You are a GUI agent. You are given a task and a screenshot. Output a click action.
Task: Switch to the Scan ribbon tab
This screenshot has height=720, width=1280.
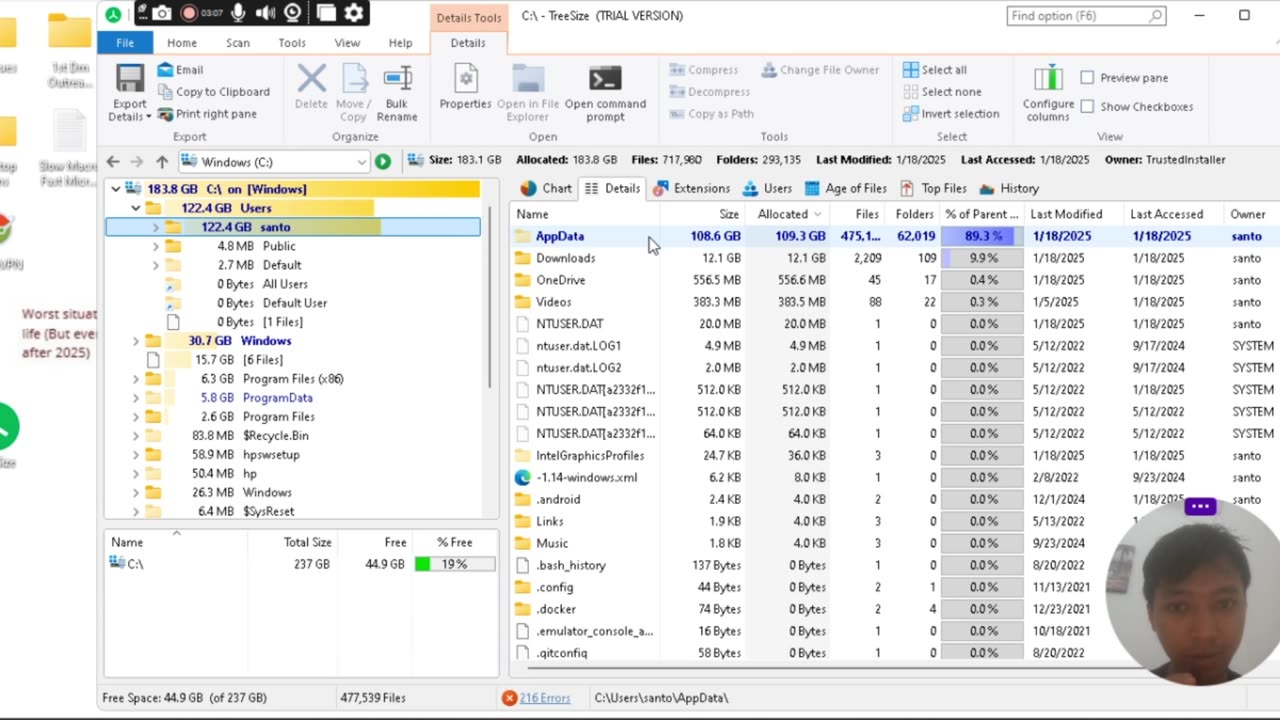pos(238,43)
